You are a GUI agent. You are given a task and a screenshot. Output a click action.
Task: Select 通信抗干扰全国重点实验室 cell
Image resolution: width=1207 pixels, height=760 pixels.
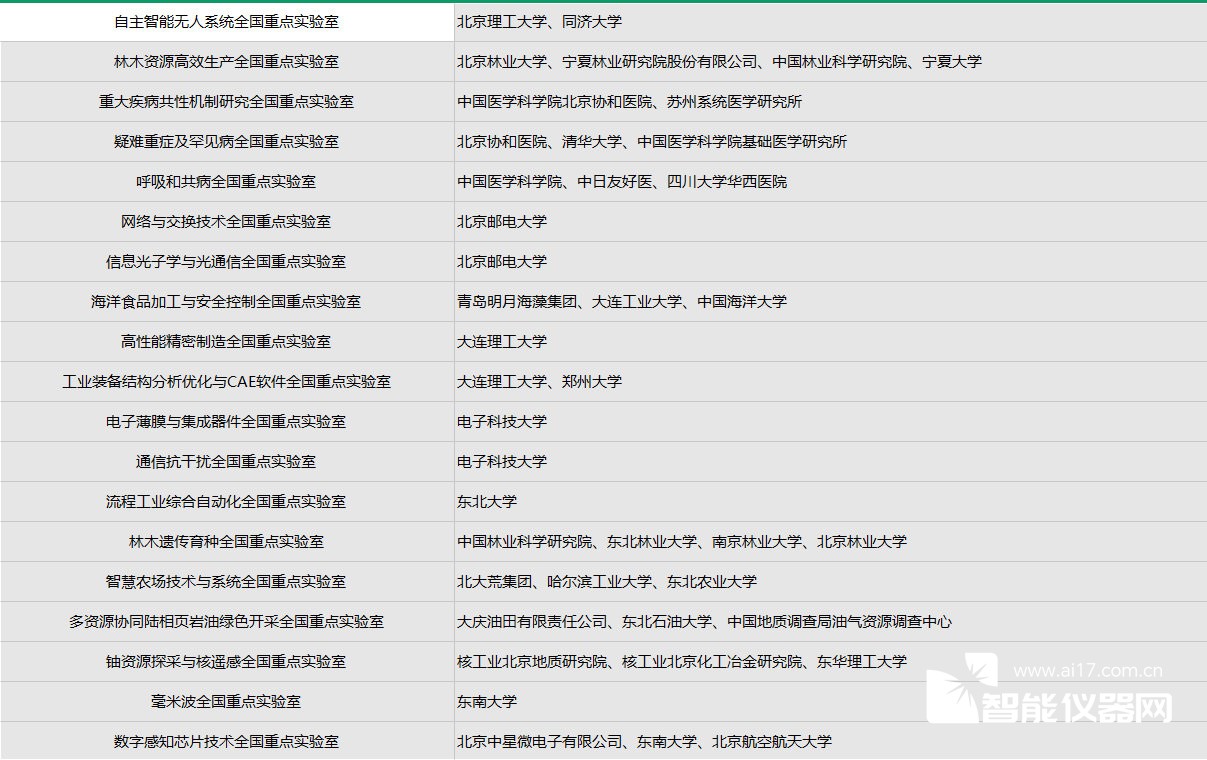[227, 461]
